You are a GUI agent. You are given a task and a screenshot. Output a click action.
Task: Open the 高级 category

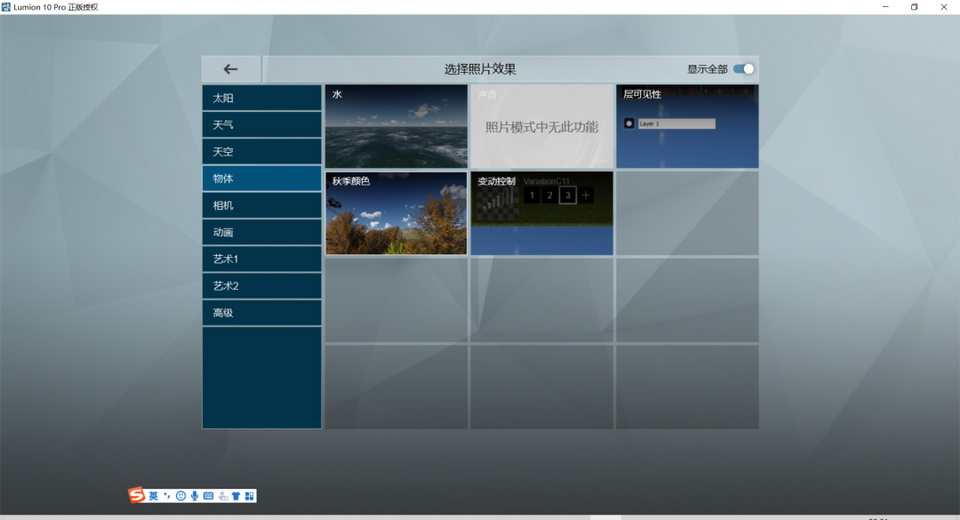(x=261, y=313)
